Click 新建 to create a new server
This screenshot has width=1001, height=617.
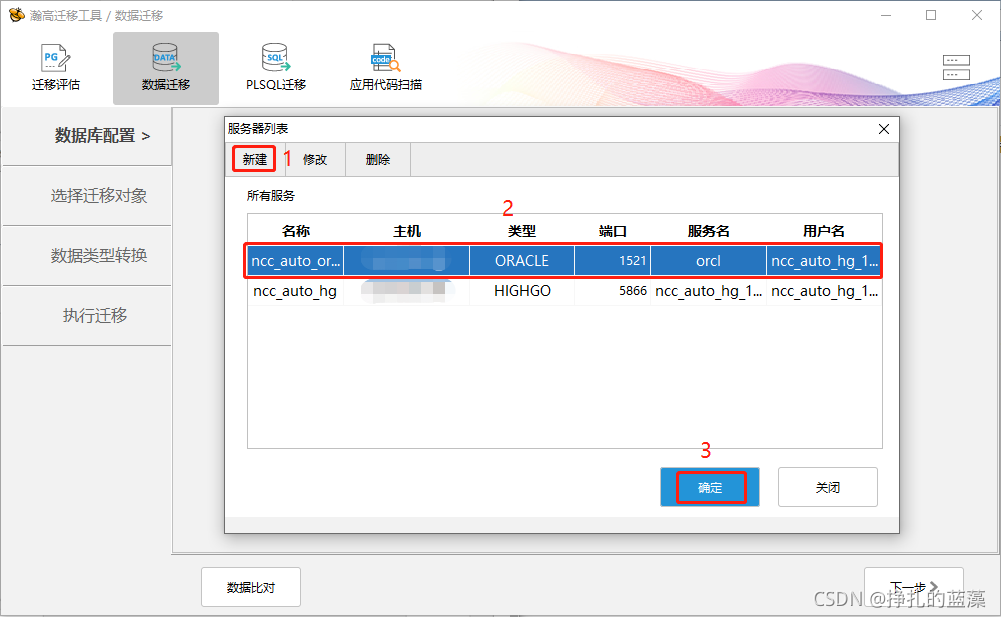(254, 159)
